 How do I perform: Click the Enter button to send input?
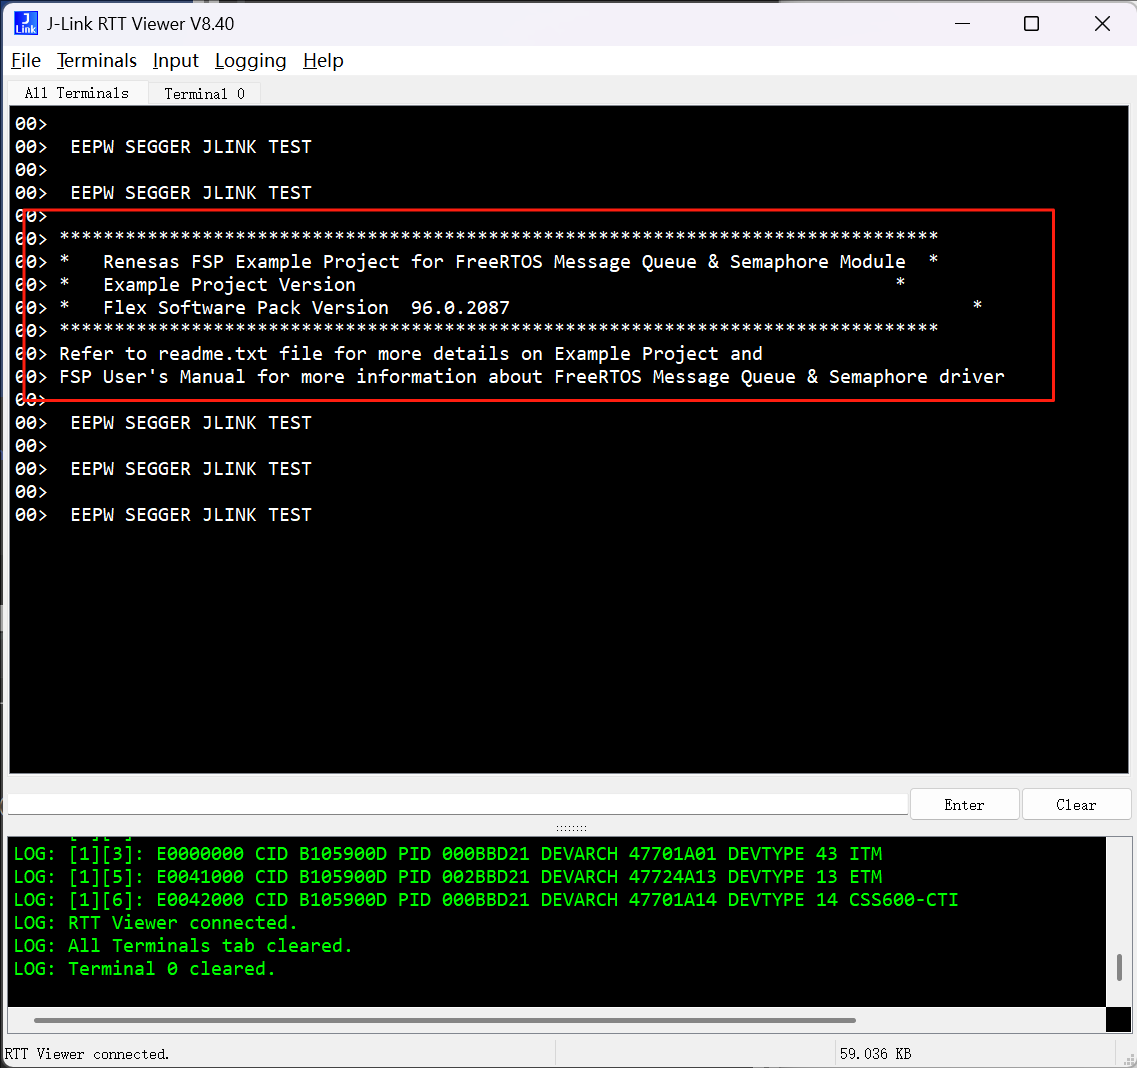click(x=964, y=805)
